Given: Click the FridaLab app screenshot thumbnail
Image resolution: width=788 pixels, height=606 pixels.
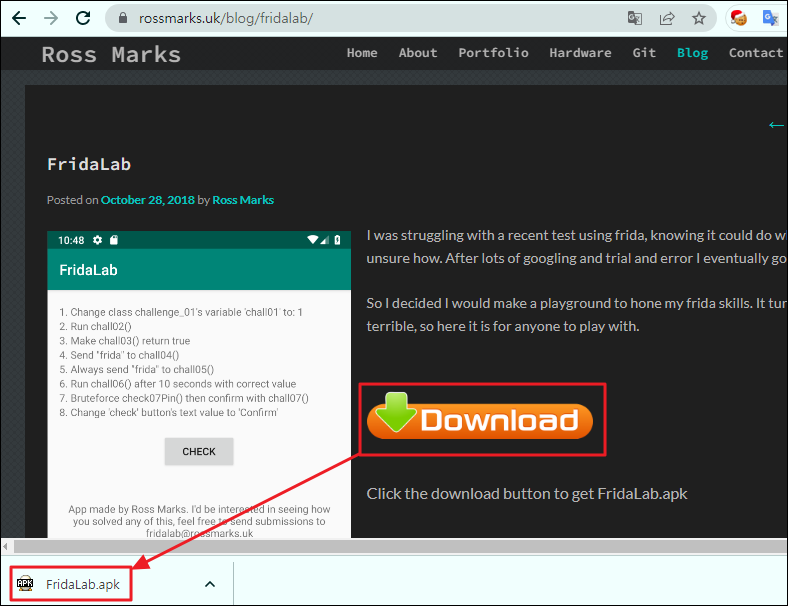Looking at the screenshot, I should [199, 384].
